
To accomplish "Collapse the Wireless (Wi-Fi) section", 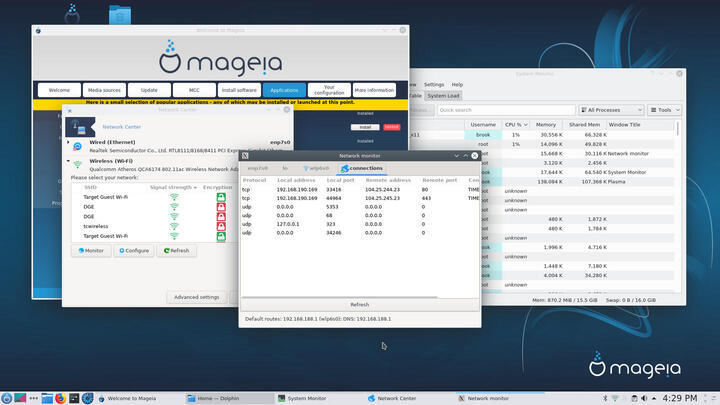I will 68,161.
